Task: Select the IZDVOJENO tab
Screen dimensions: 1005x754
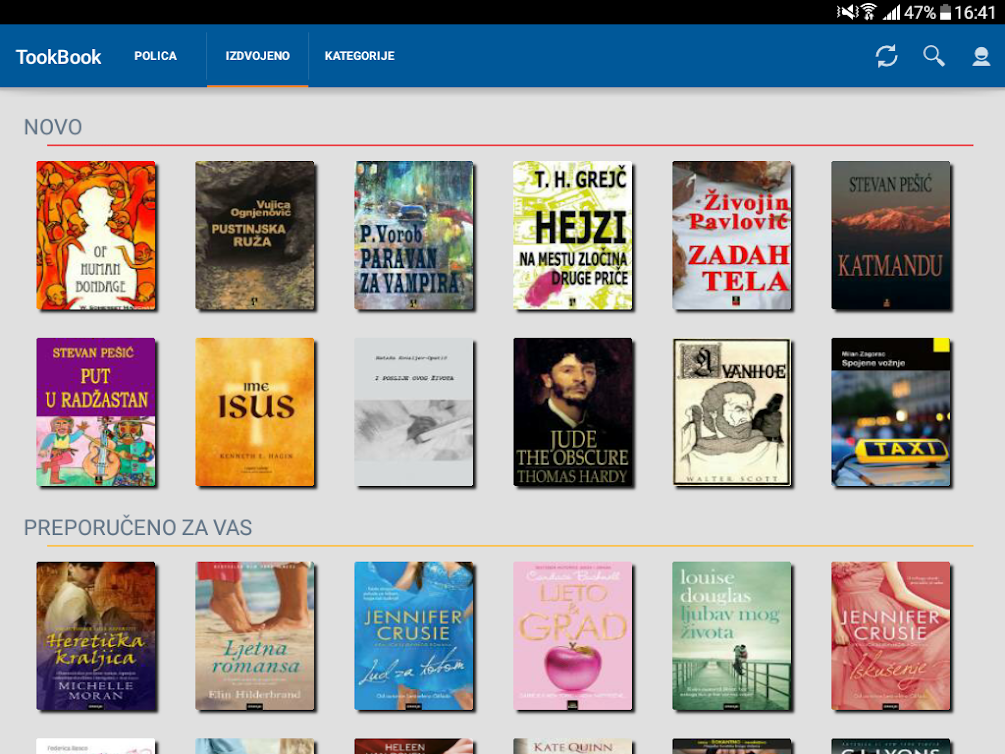Action: coord(258,56)
